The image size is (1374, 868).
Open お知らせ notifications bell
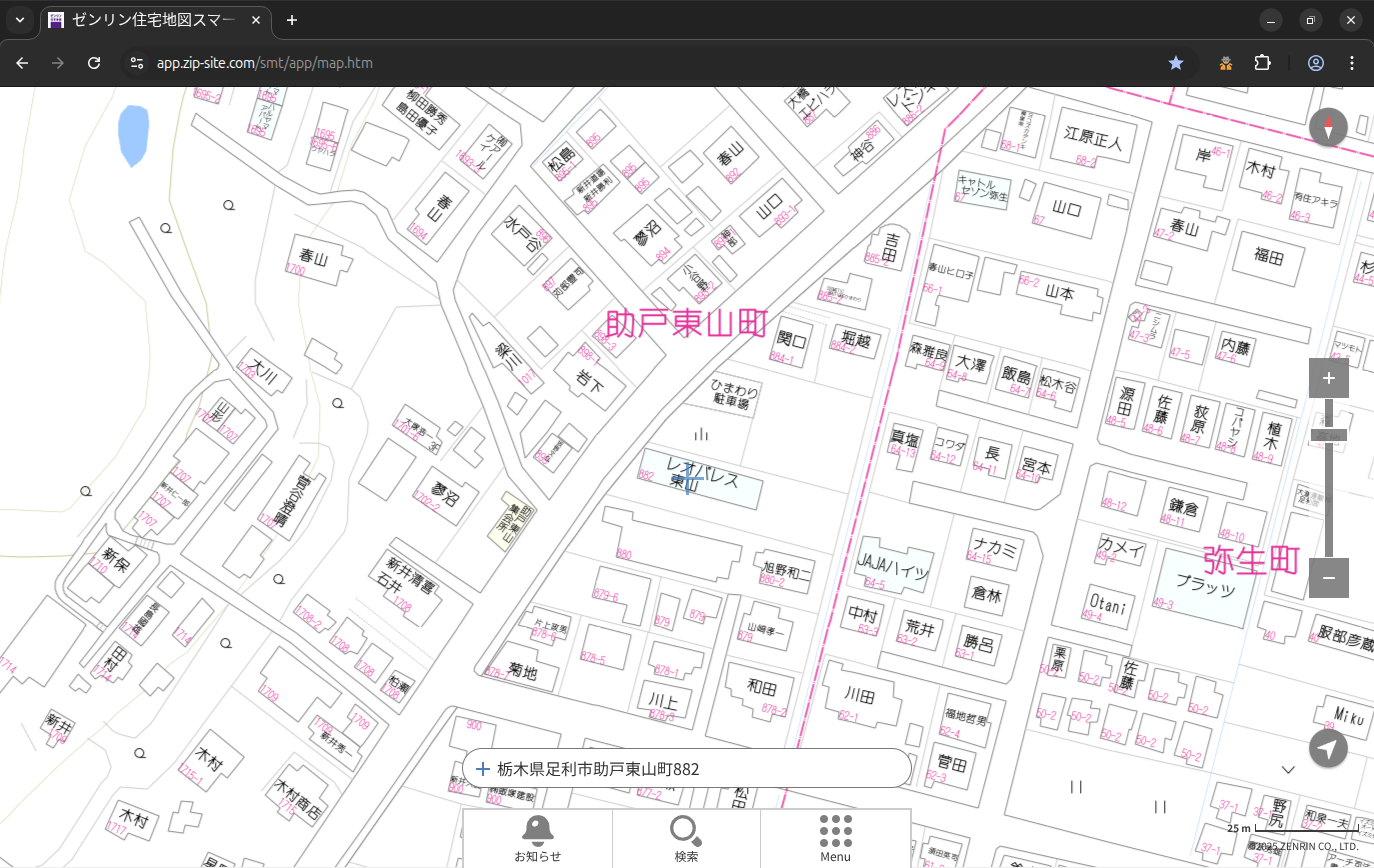(x=537, y=837)
